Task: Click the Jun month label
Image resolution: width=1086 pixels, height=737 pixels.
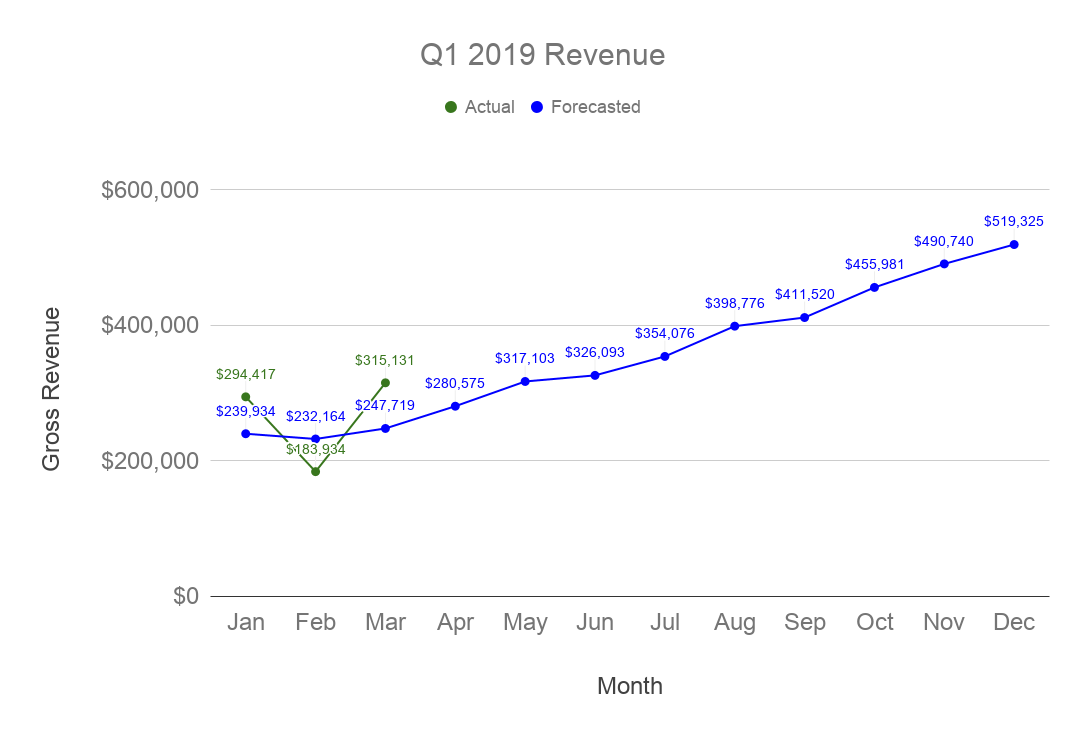Action: (x=595, y=622)
